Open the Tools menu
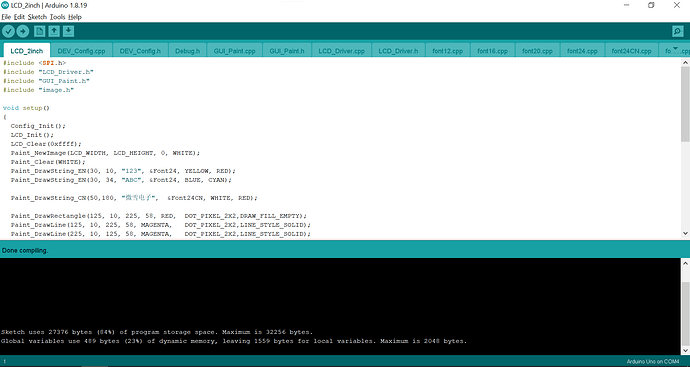 click(57, 17)
